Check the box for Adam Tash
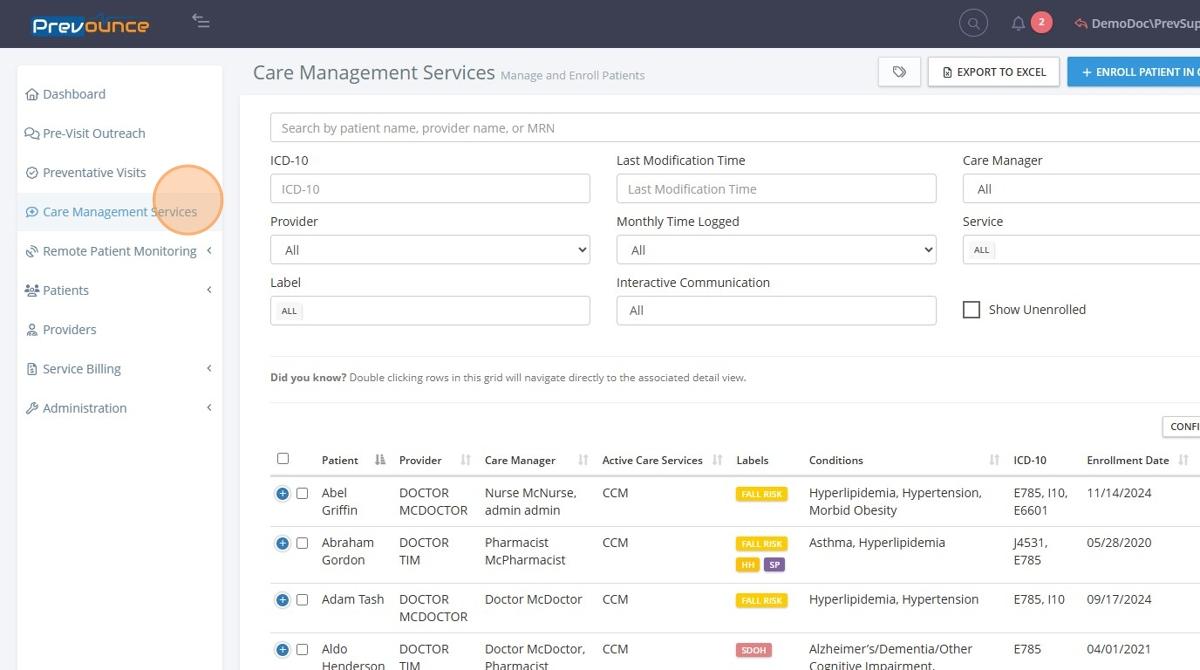Screen dimensions: 1200x670 (x=302, y=600)
